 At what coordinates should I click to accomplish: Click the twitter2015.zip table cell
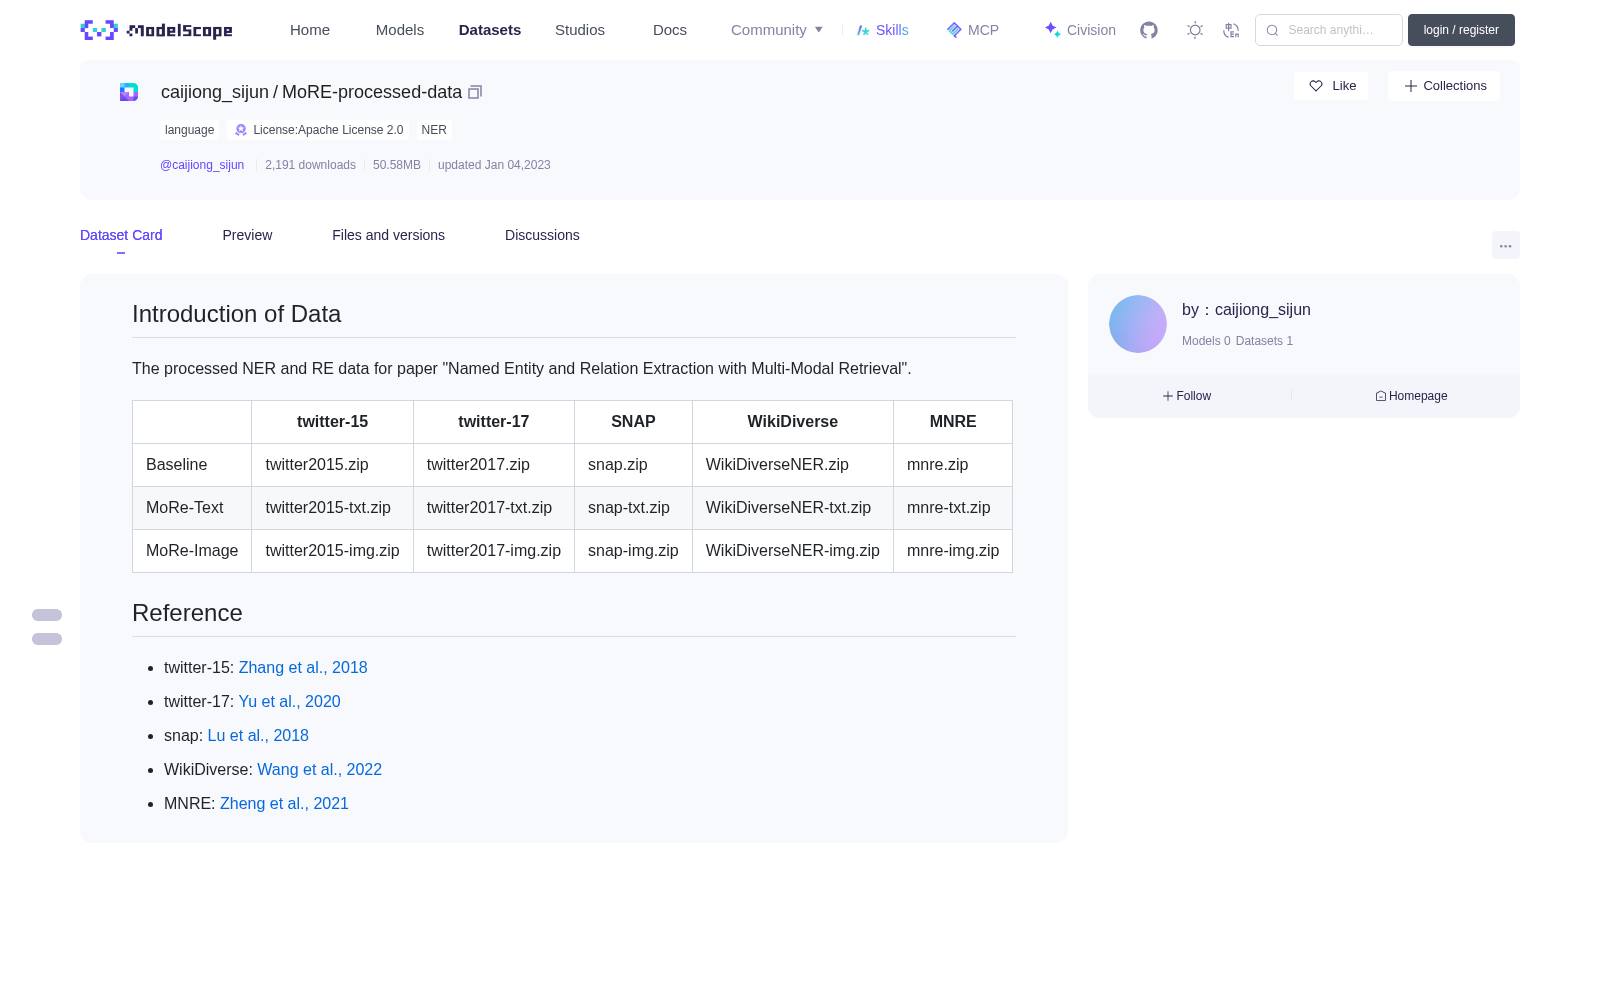pyautogui.click(x=332, y=465)
